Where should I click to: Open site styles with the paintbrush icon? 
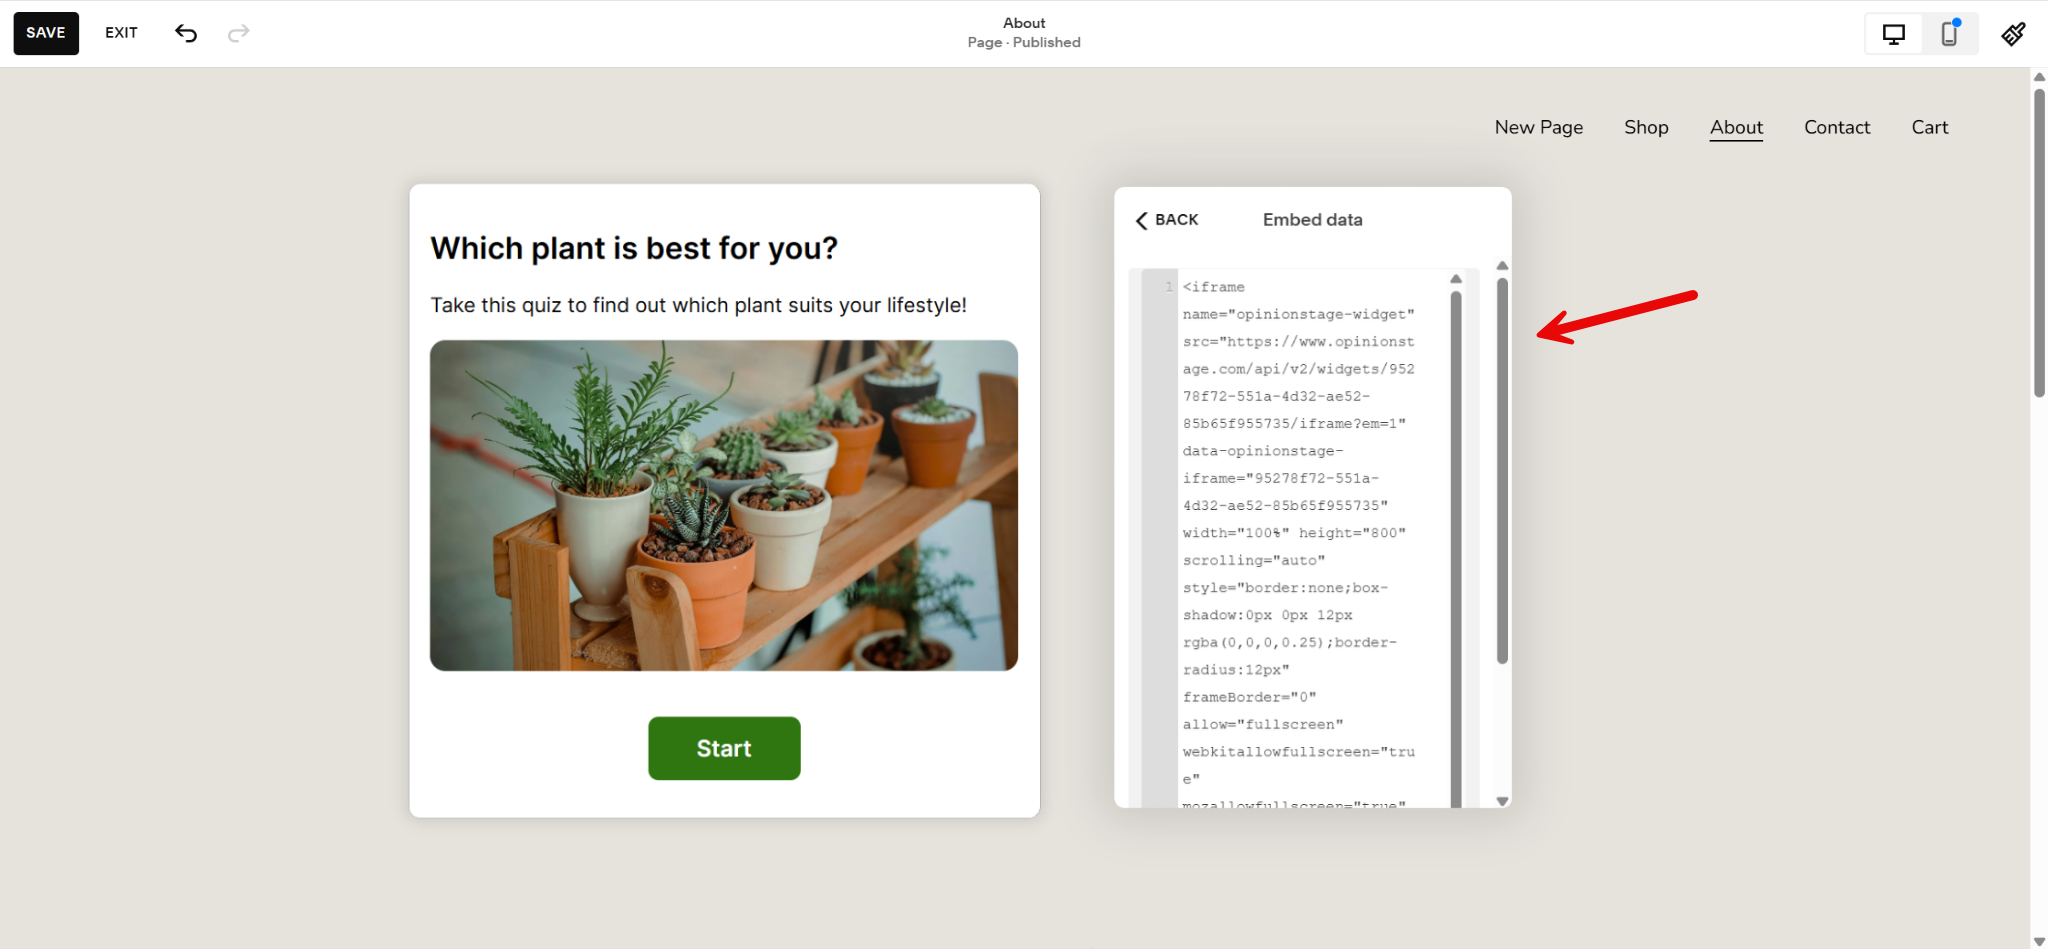point(2013,33)
